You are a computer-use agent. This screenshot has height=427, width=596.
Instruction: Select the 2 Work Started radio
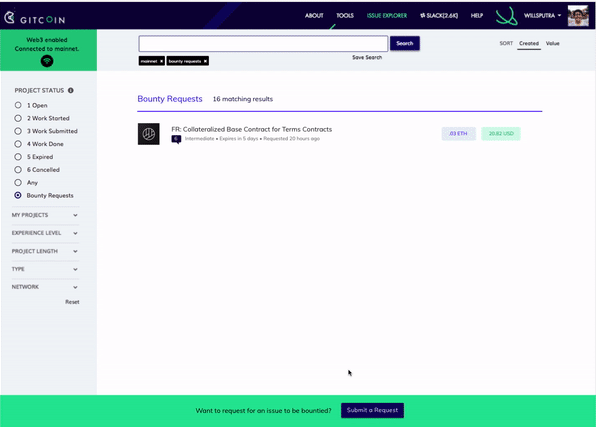pyautogui.click(x=18, y=118)
